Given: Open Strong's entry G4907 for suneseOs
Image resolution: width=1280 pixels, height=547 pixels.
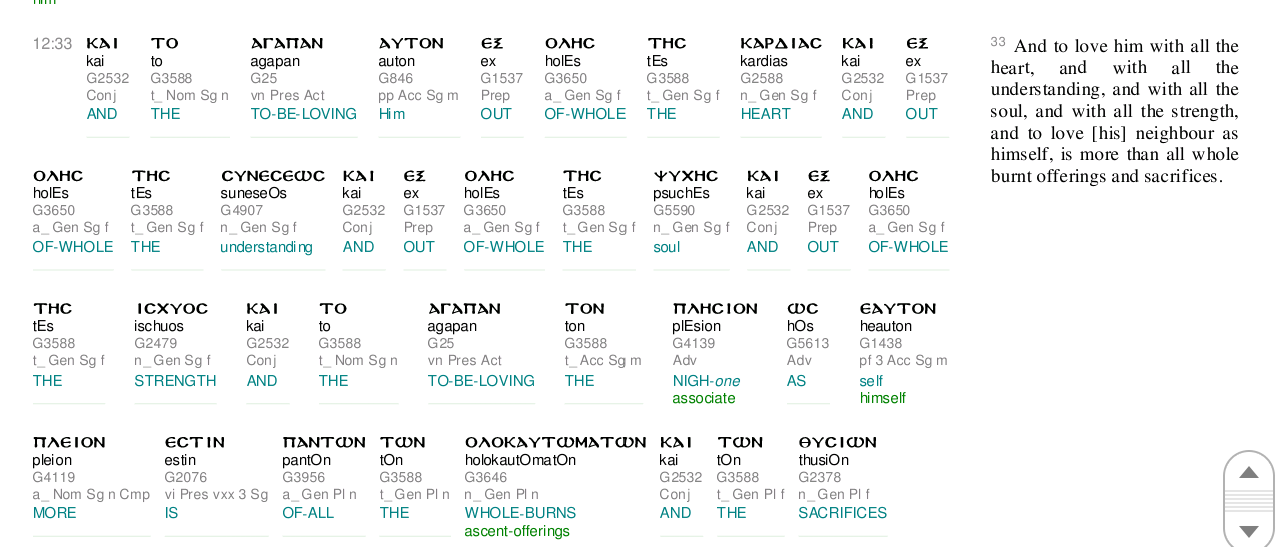Looking at the screenshot, I should click(241, 211).
